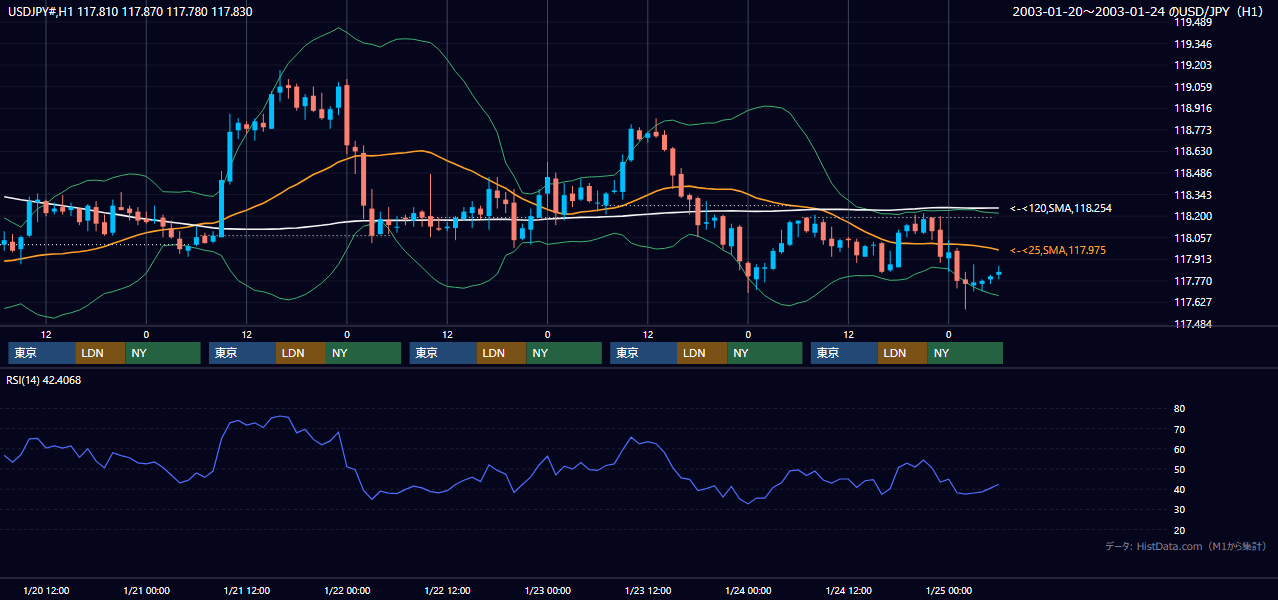Click the 1/22 00:00 time axis marker
The height and width of the screenshot is (600, 1278).
(x=347, y=591)
